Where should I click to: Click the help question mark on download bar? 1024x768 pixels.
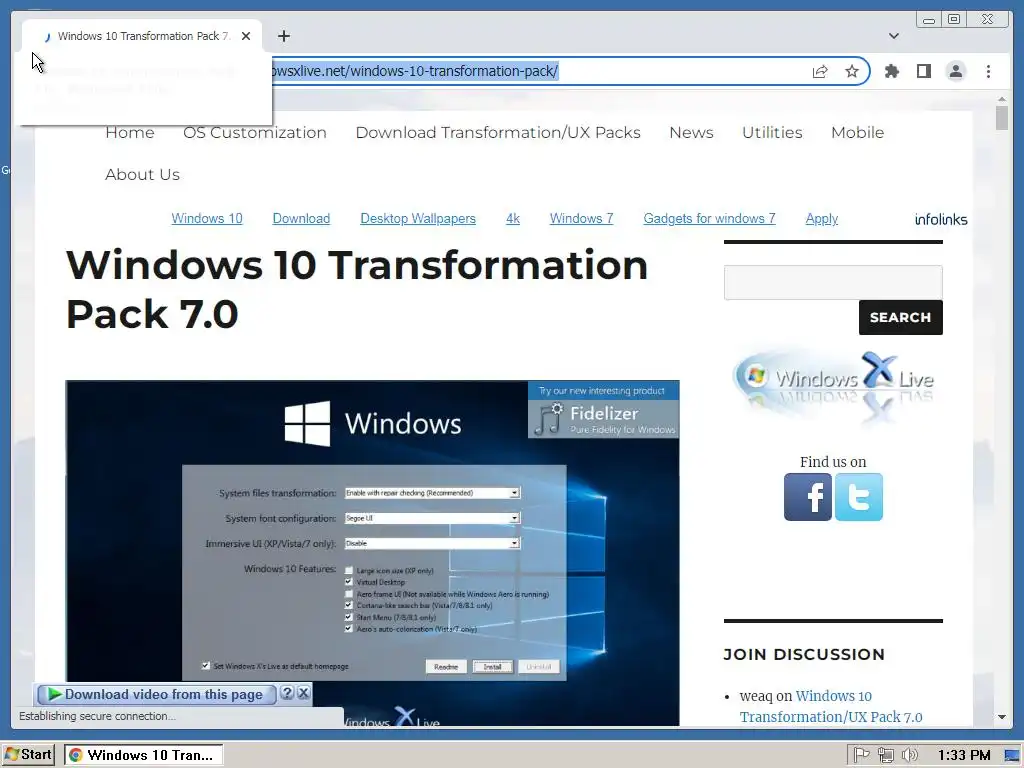click(287, 694)
